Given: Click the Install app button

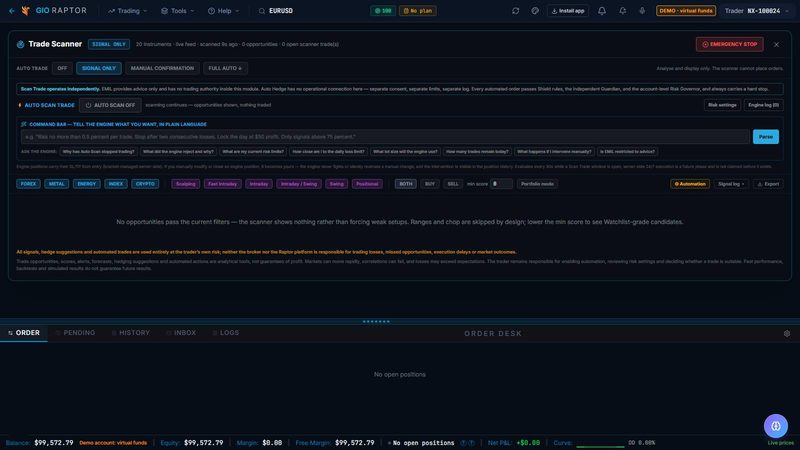Looking at the screenshot, I should (x=567, y=11).
